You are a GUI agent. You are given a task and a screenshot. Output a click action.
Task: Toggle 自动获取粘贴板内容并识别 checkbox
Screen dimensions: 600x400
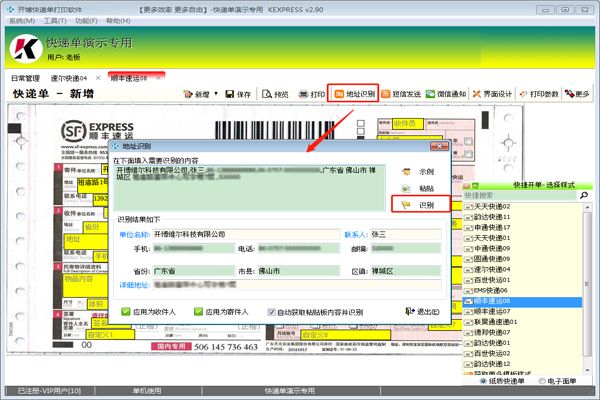(271, 312)
